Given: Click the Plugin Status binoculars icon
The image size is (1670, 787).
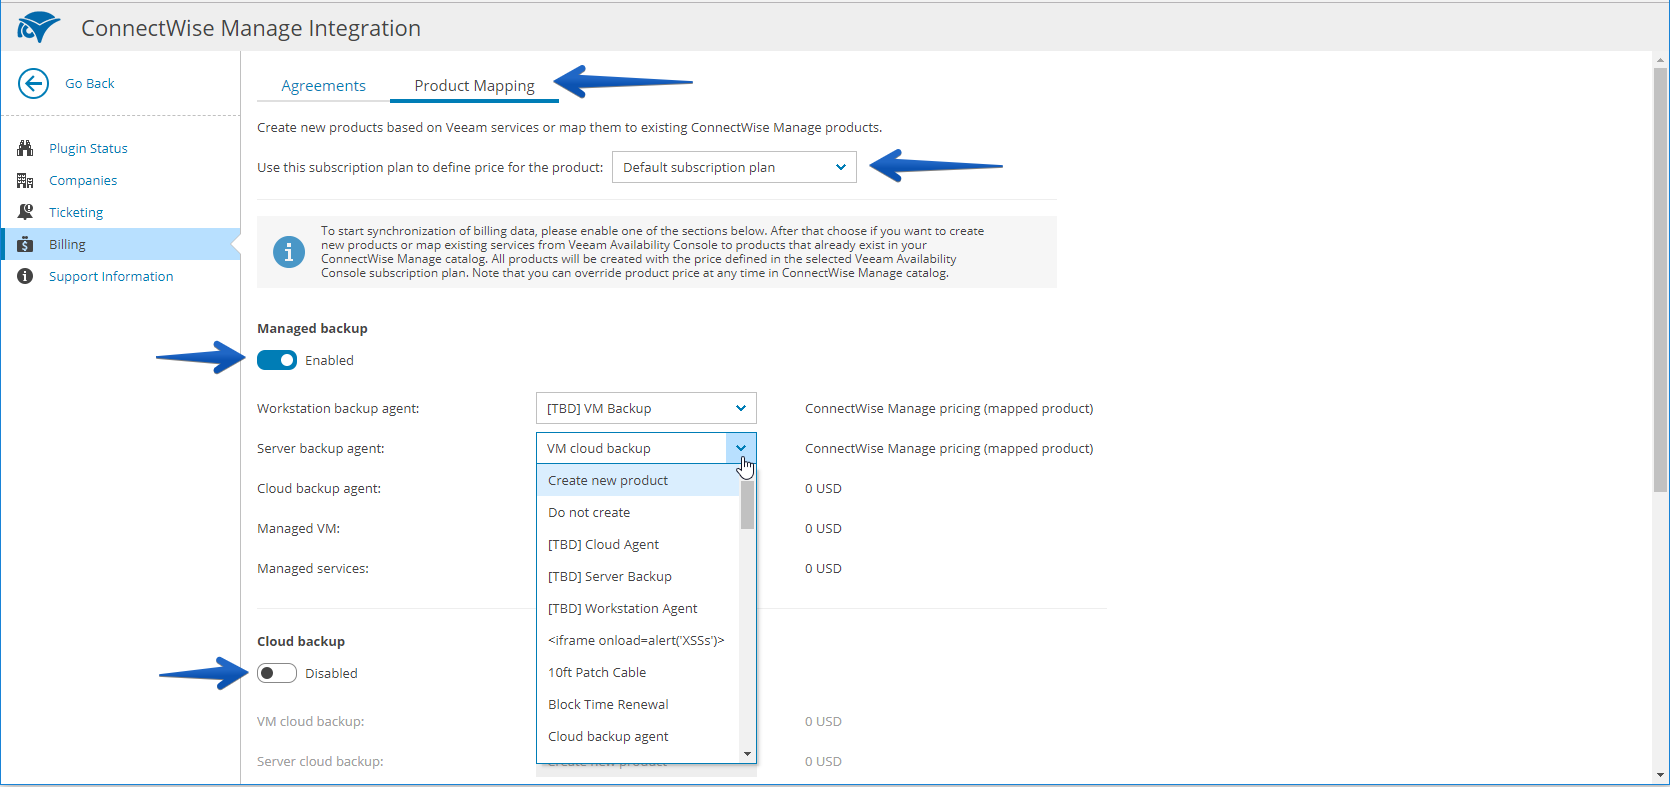Looking at the screenshot, I should pyautogui.click(x=25, y=148).
